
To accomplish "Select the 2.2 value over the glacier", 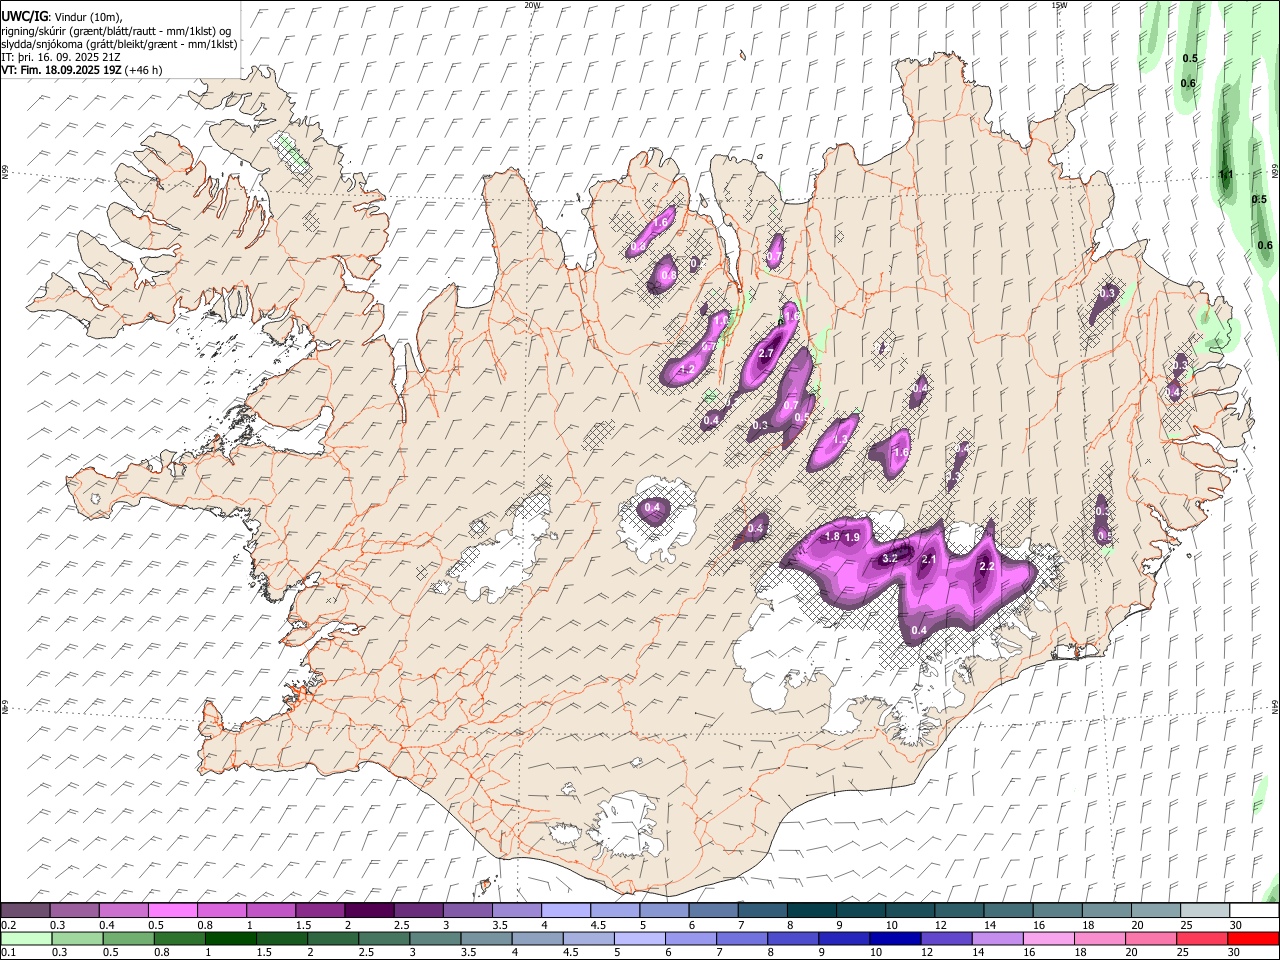I will [986, 566].
